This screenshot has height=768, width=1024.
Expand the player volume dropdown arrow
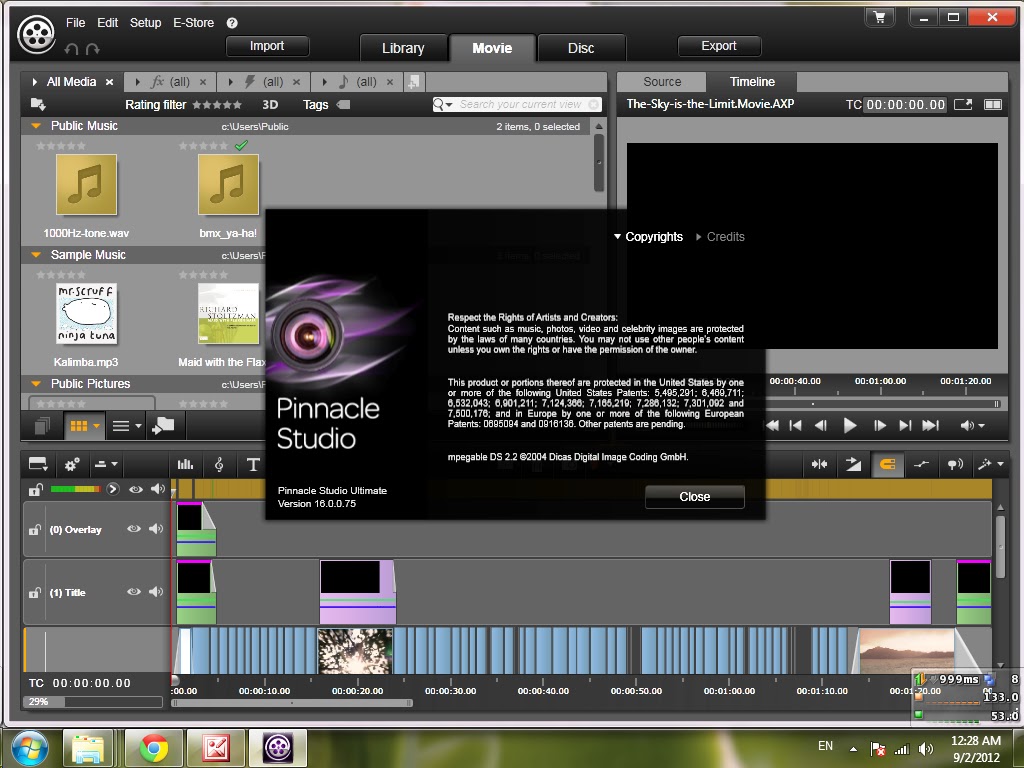[983, 425]
